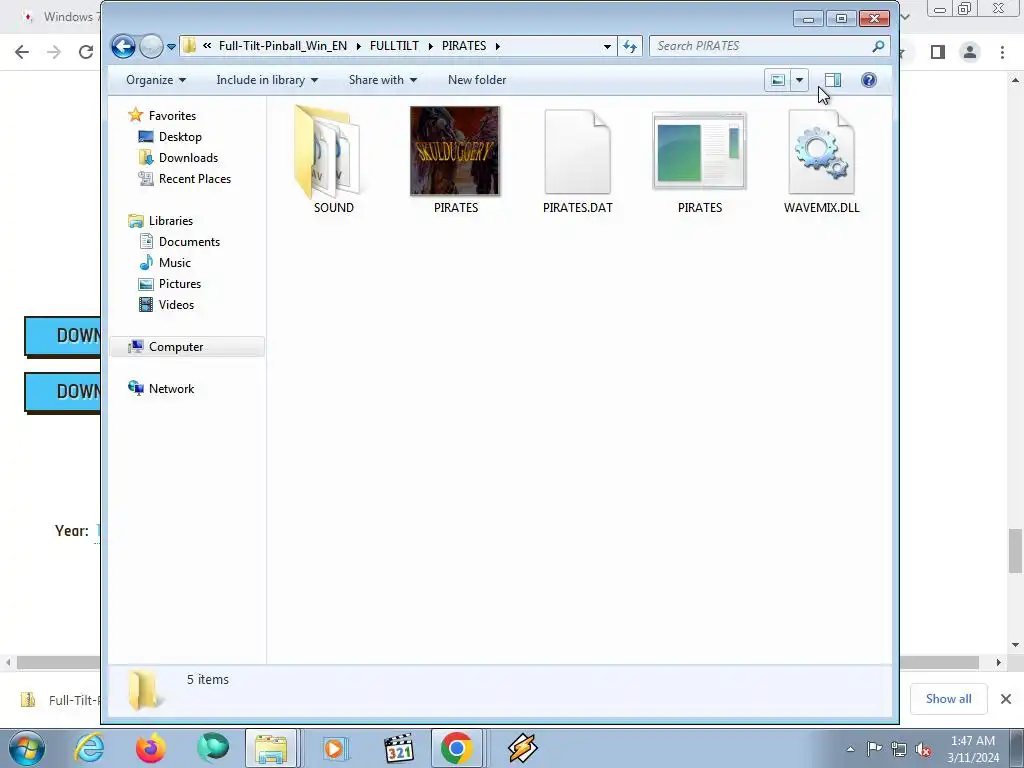Click the Explorer forward arrow button
The image size is (1024, 768).
coord(151,46)
